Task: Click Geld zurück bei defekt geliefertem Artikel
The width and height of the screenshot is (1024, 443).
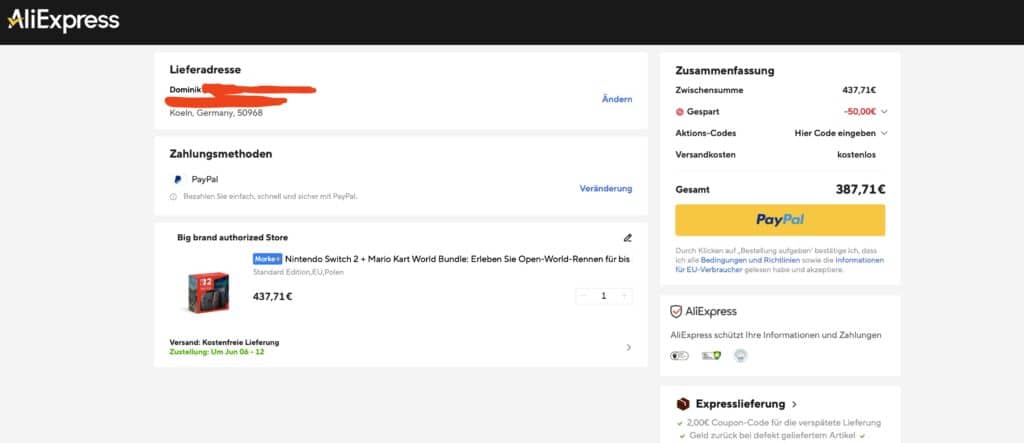Action: [774, 435]
